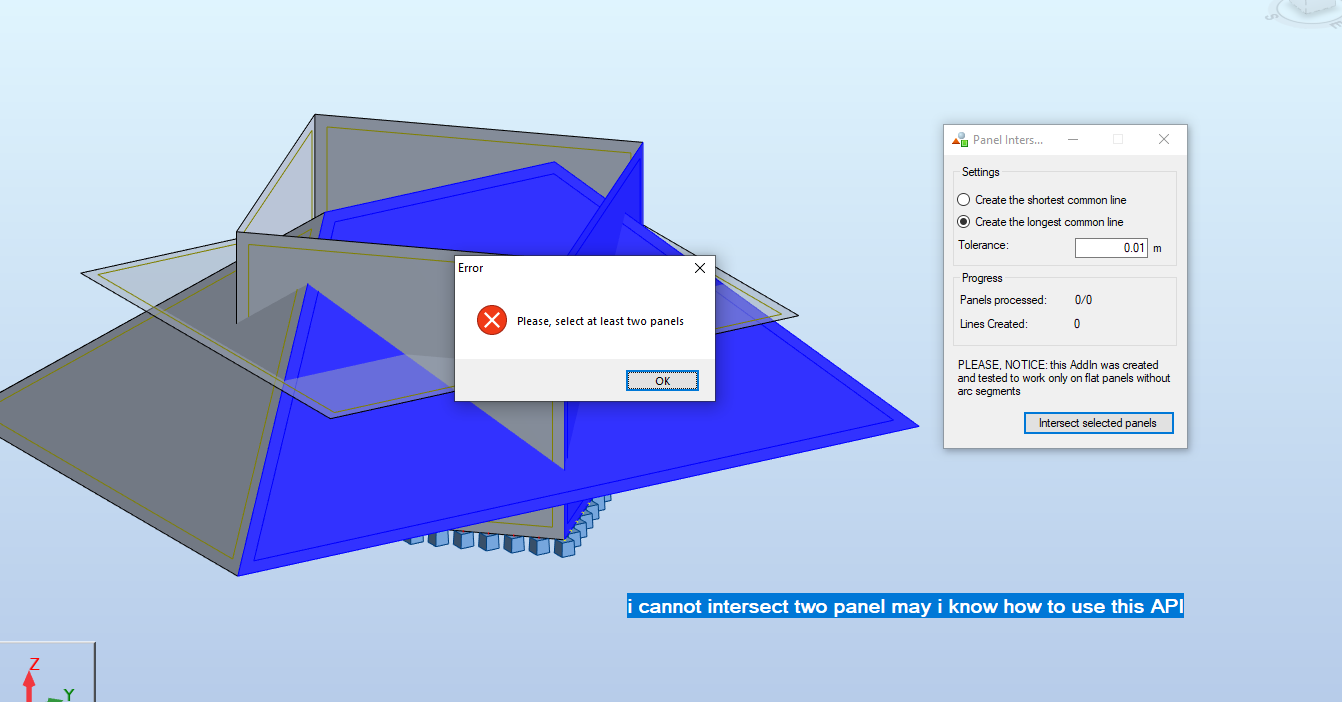Click the Settings group frame
Screen dimensions: 1342x702
pyautogui.click(x=980, y=171)
